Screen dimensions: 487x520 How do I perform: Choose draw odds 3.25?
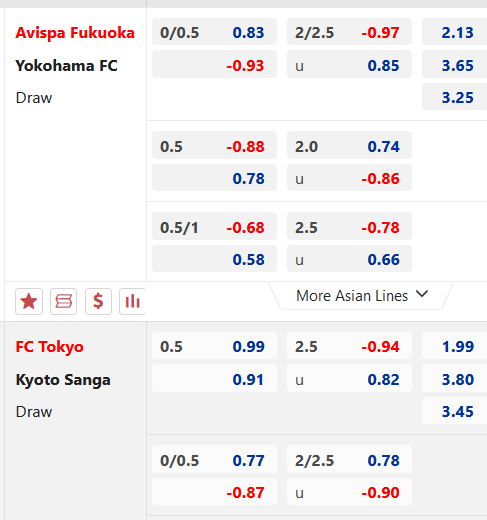click(455, 97)
